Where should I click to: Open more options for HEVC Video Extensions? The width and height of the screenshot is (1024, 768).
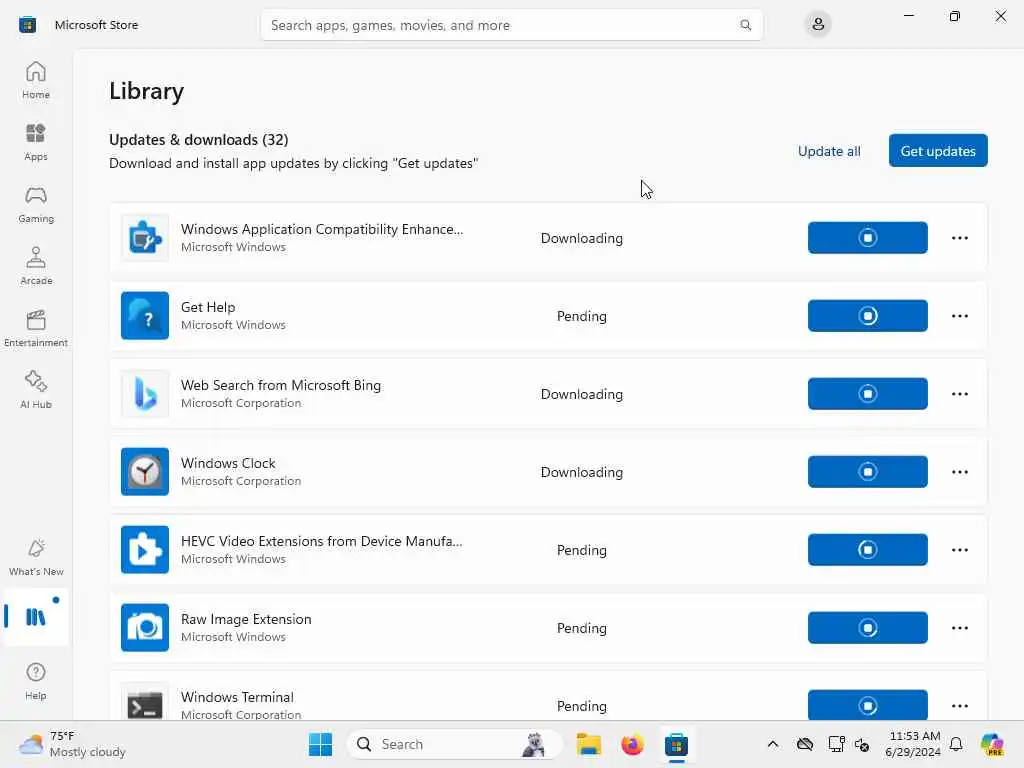coord(959,549)
